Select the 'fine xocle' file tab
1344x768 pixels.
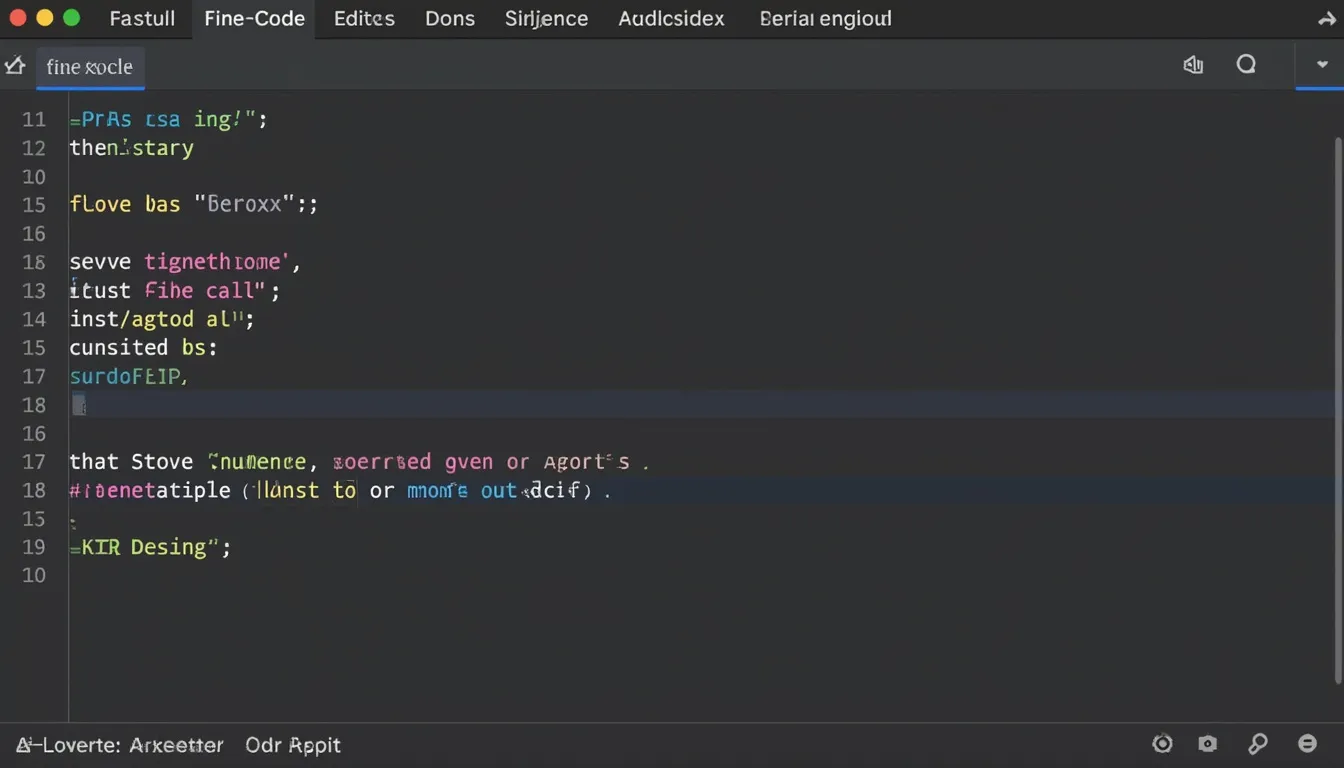(89, 67)
